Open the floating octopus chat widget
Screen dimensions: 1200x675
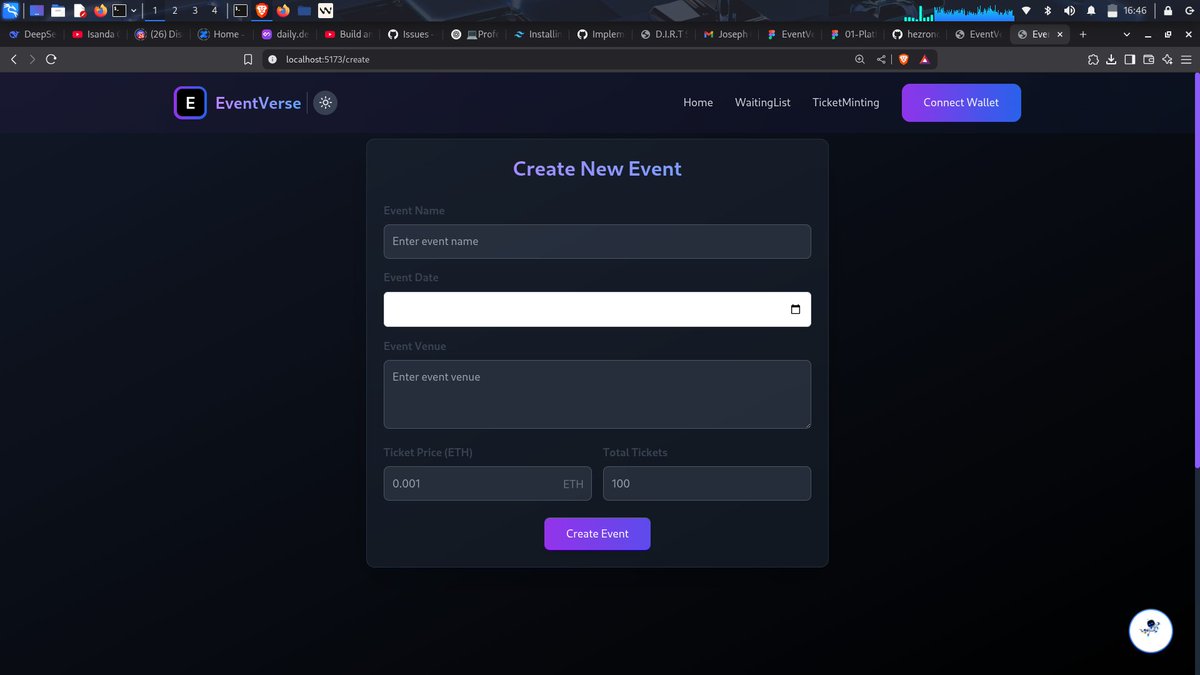click(x=1150, y=631)
